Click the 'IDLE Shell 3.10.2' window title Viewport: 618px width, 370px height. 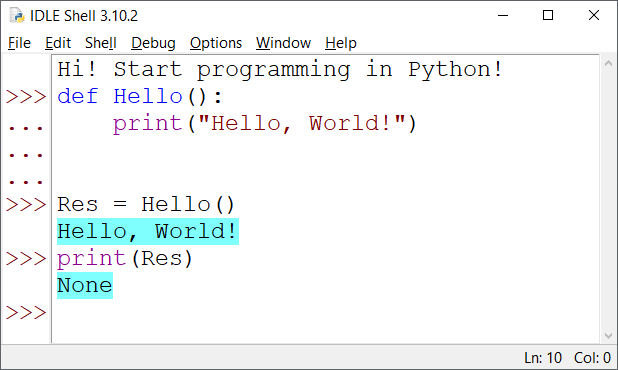[84, 16]
